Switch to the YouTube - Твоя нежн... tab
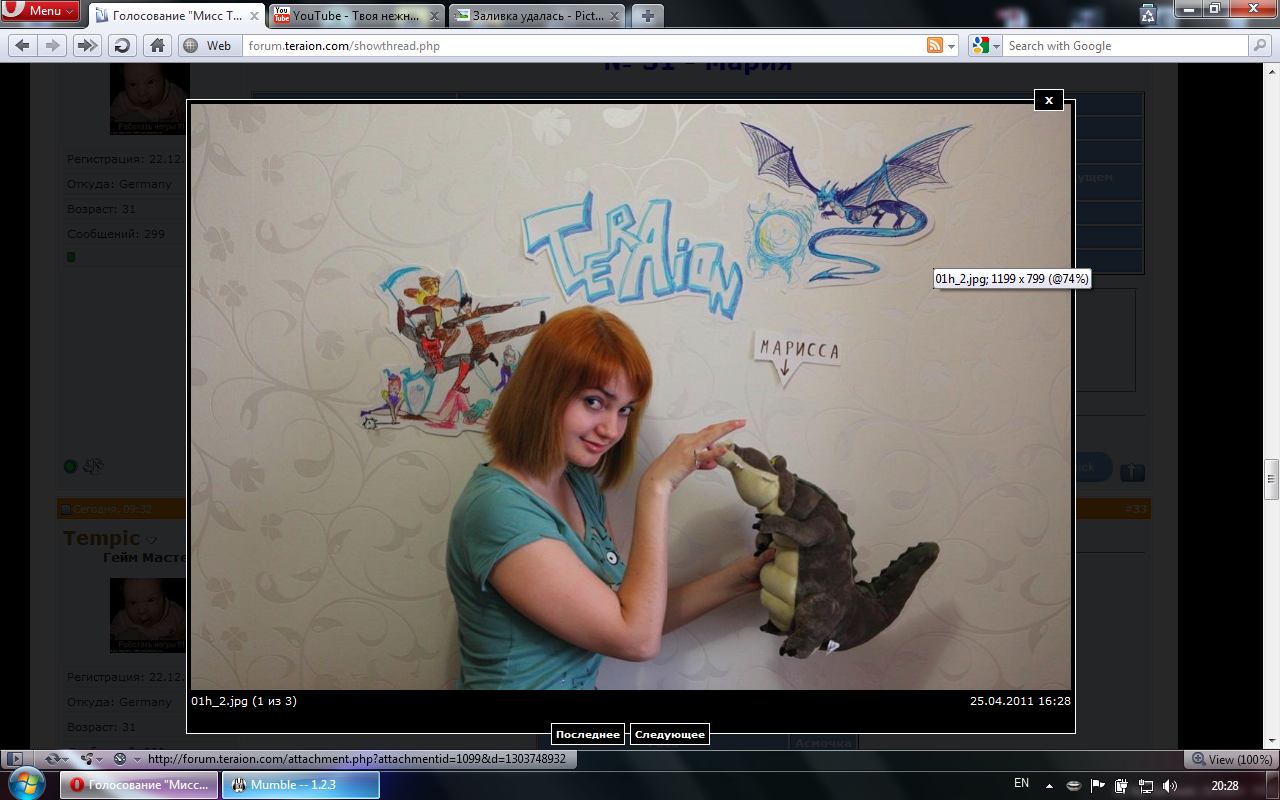Image resolution: width=1280 pixels, height=800 pixels. (x=357, y=16)
